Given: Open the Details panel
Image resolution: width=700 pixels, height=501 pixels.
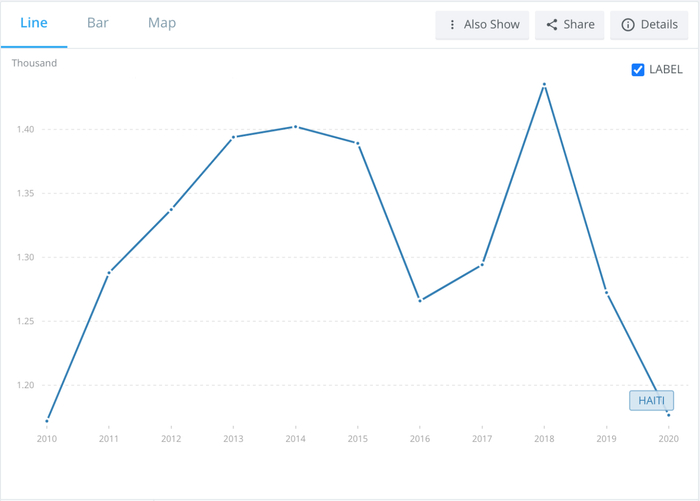Looking at the screenshot, I should [x=649, y=25].
